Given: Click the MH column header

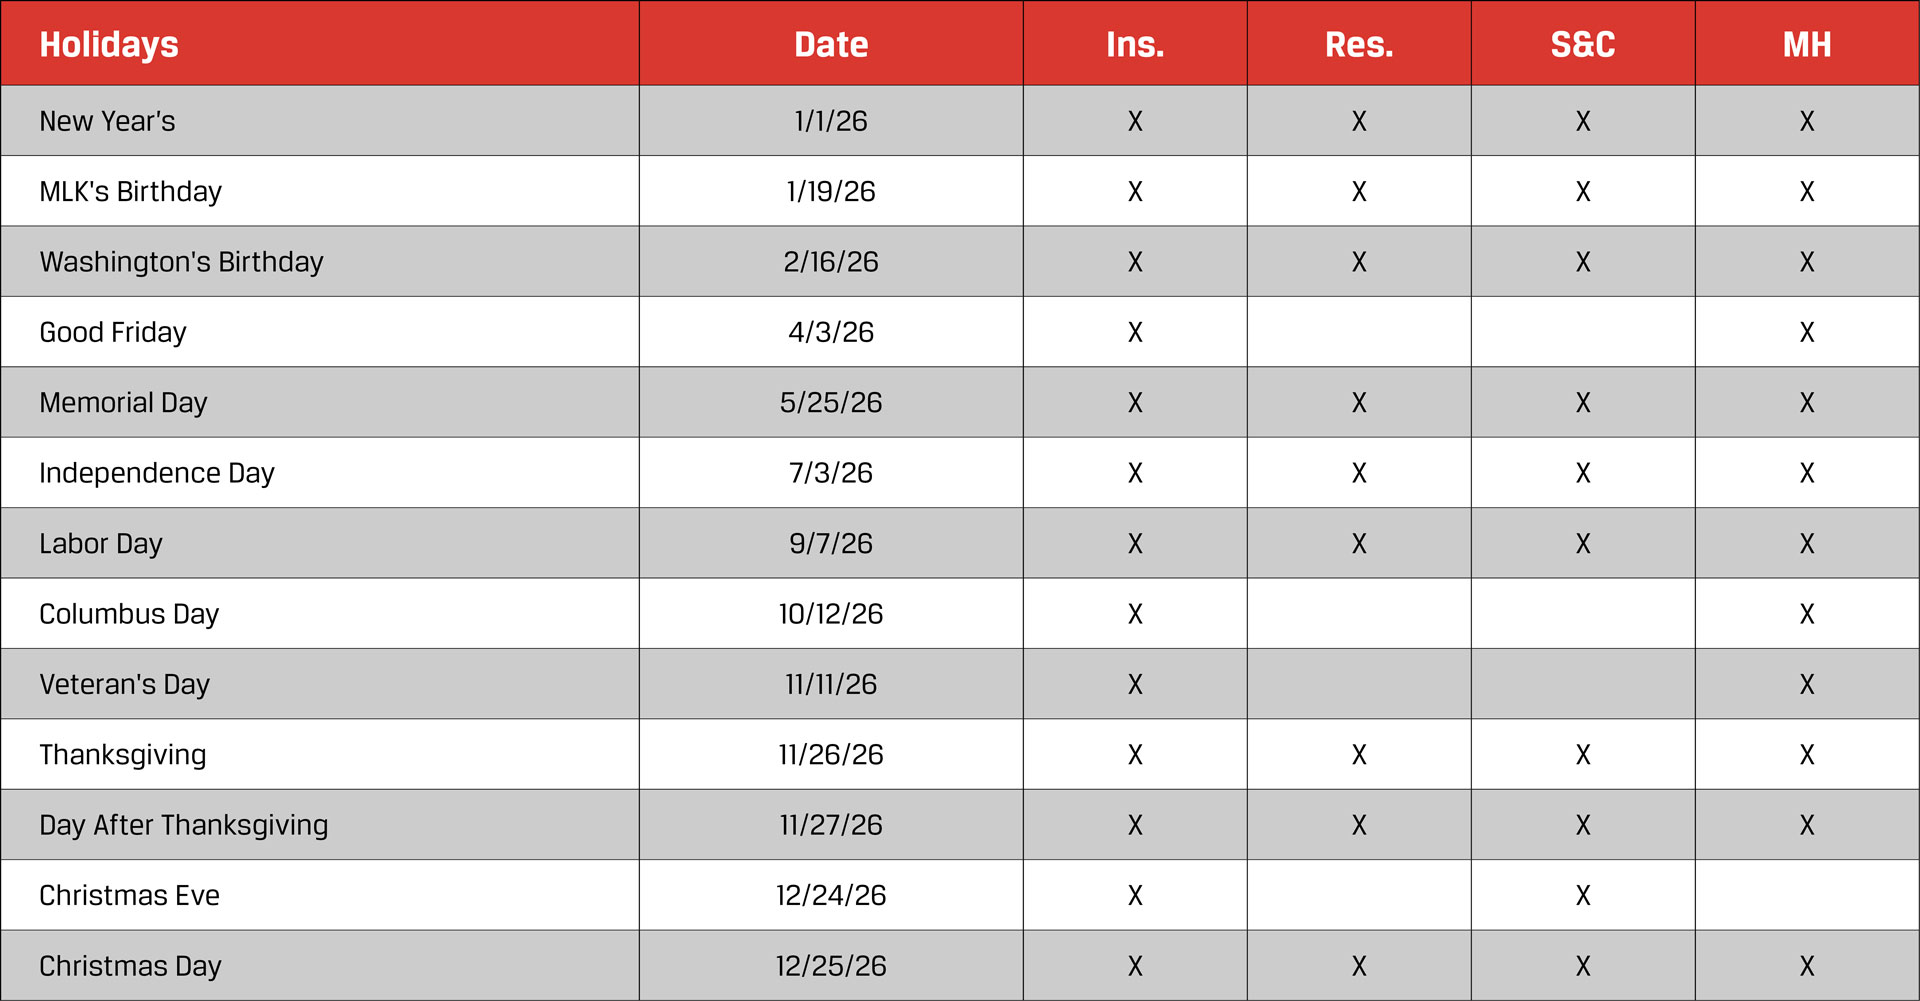Looking at the screenshot, I should [x=1807, y=44].
